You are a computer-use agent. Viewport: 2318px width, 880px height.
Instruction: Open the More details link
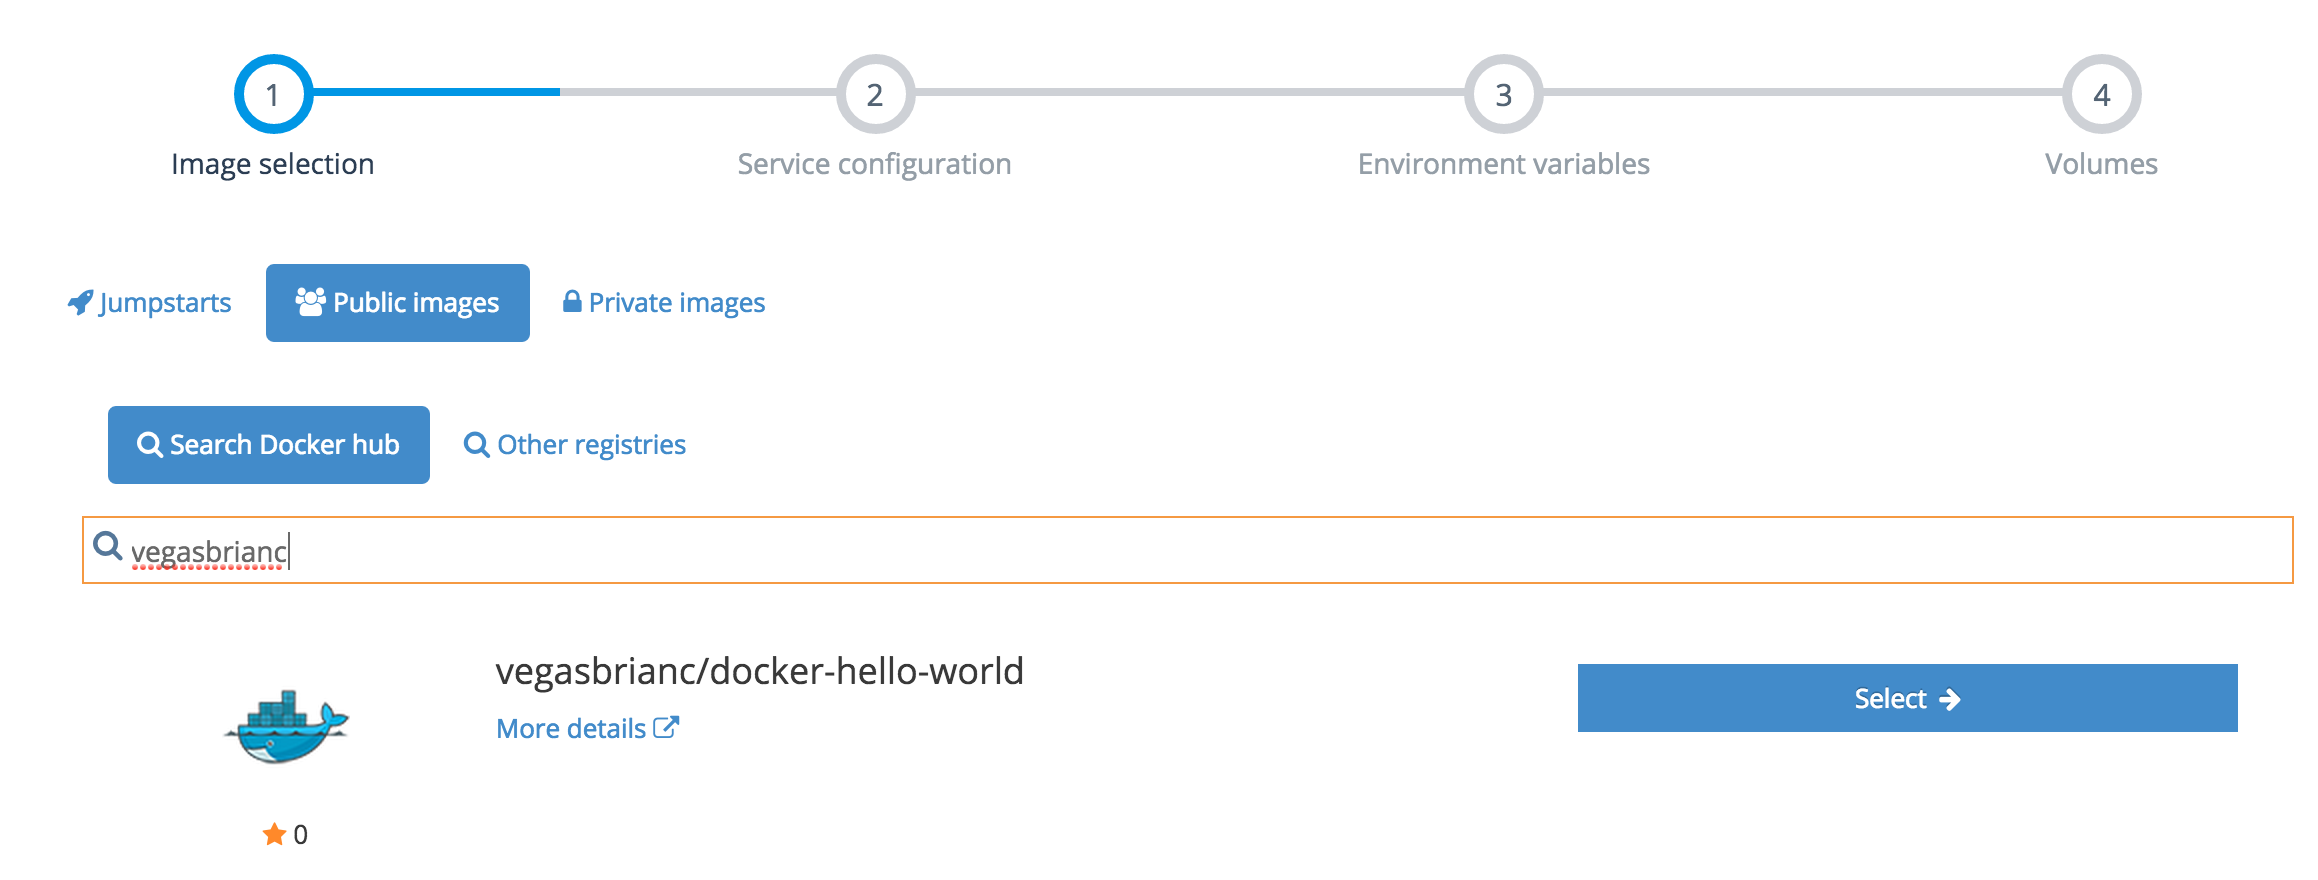coord(571,729)
